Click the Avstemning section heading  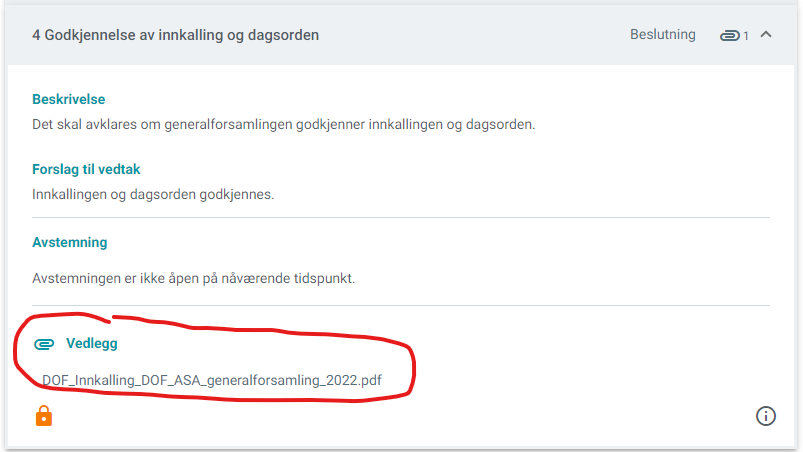tap(70, 243)
